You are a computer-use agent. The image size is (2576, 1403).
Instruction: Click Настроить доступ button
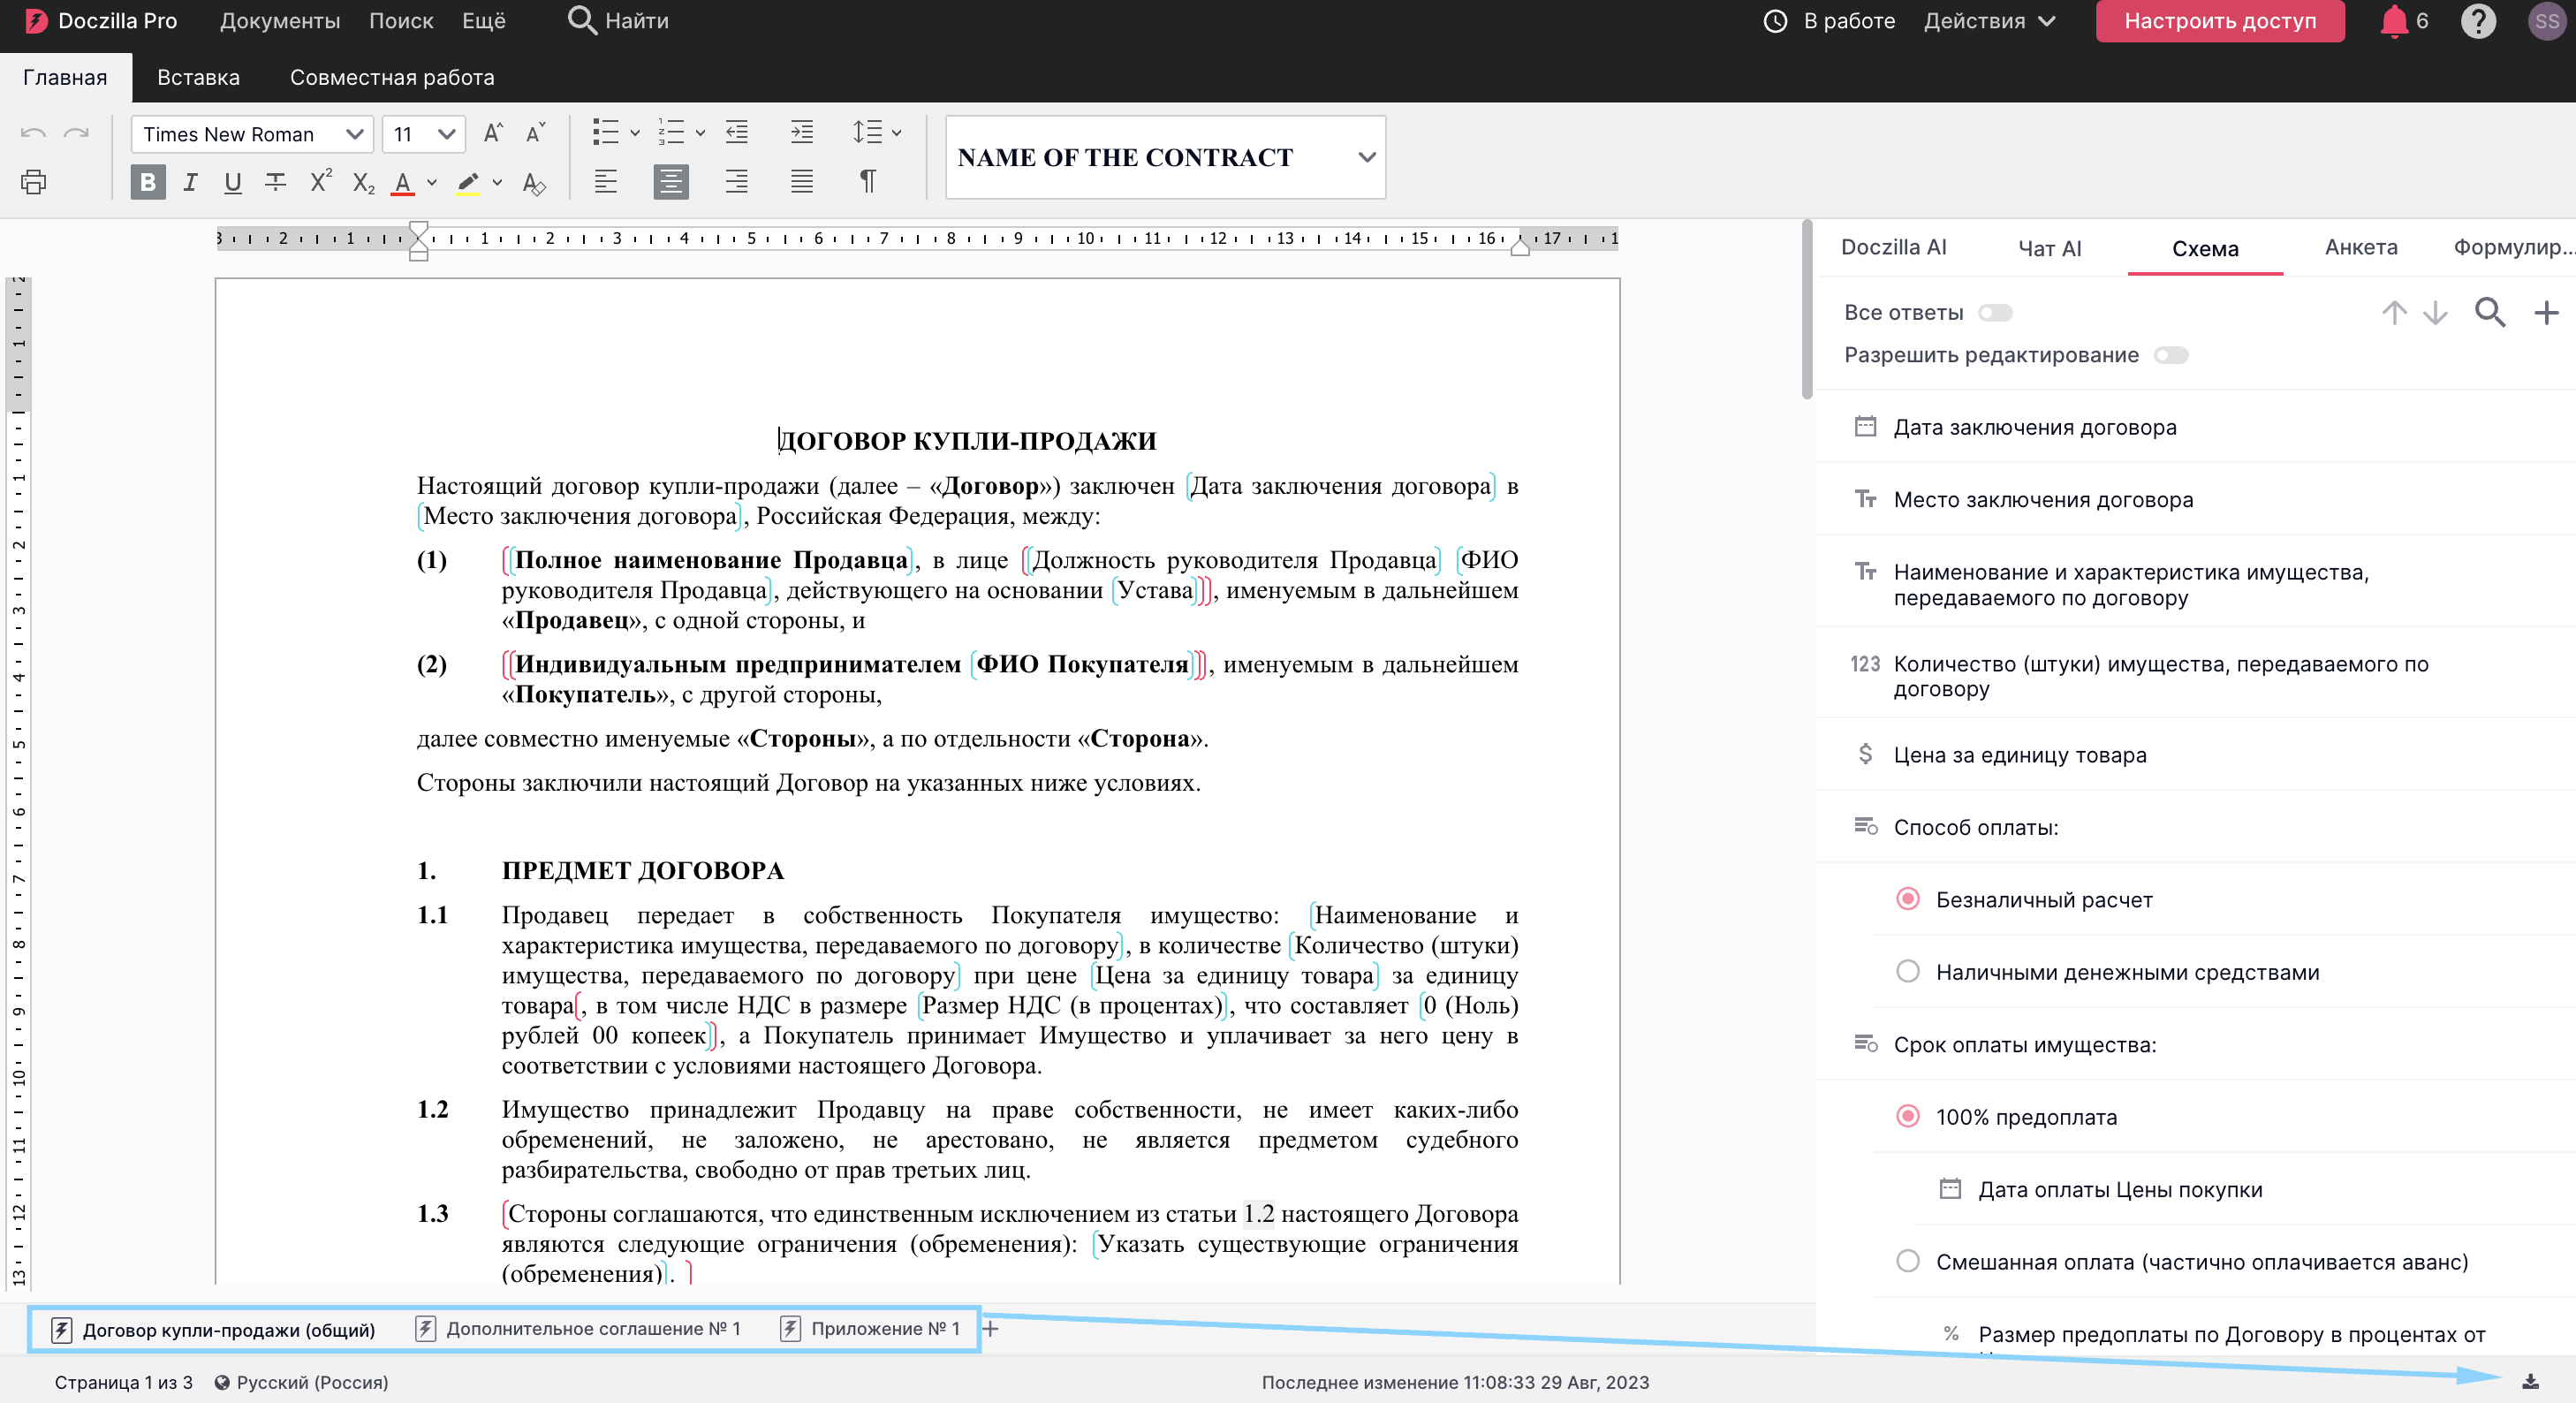tap(2220, 21)
